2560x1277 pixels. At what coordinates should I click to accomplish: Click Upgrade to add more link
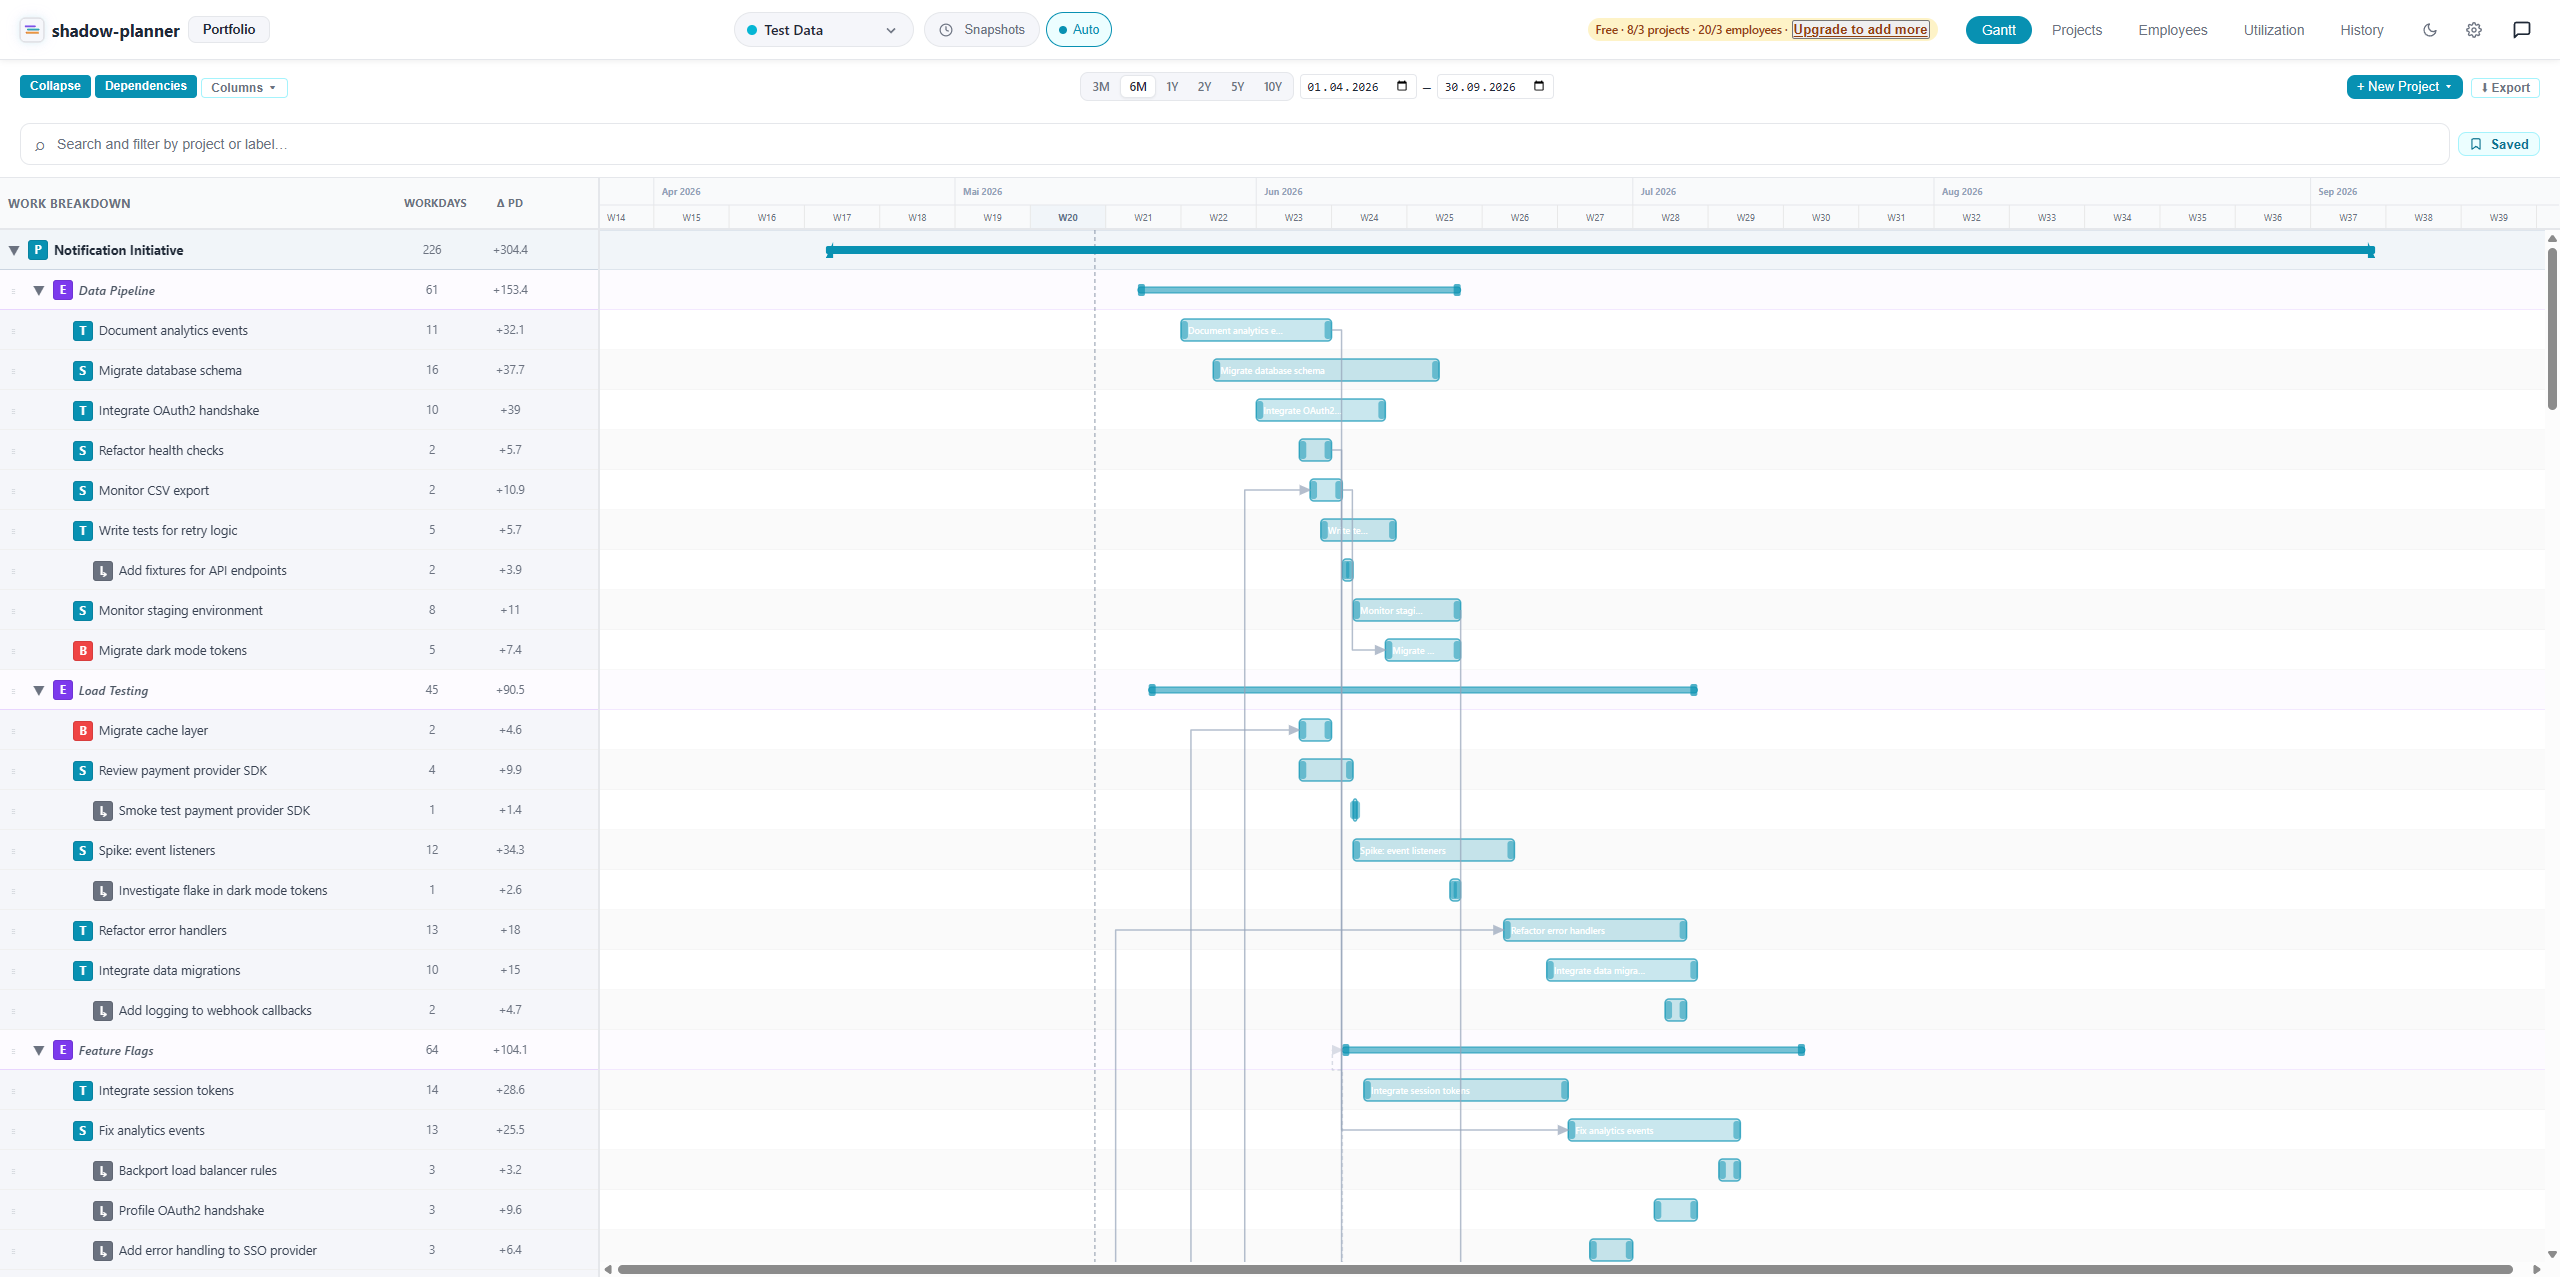(x=1860, y=29)
